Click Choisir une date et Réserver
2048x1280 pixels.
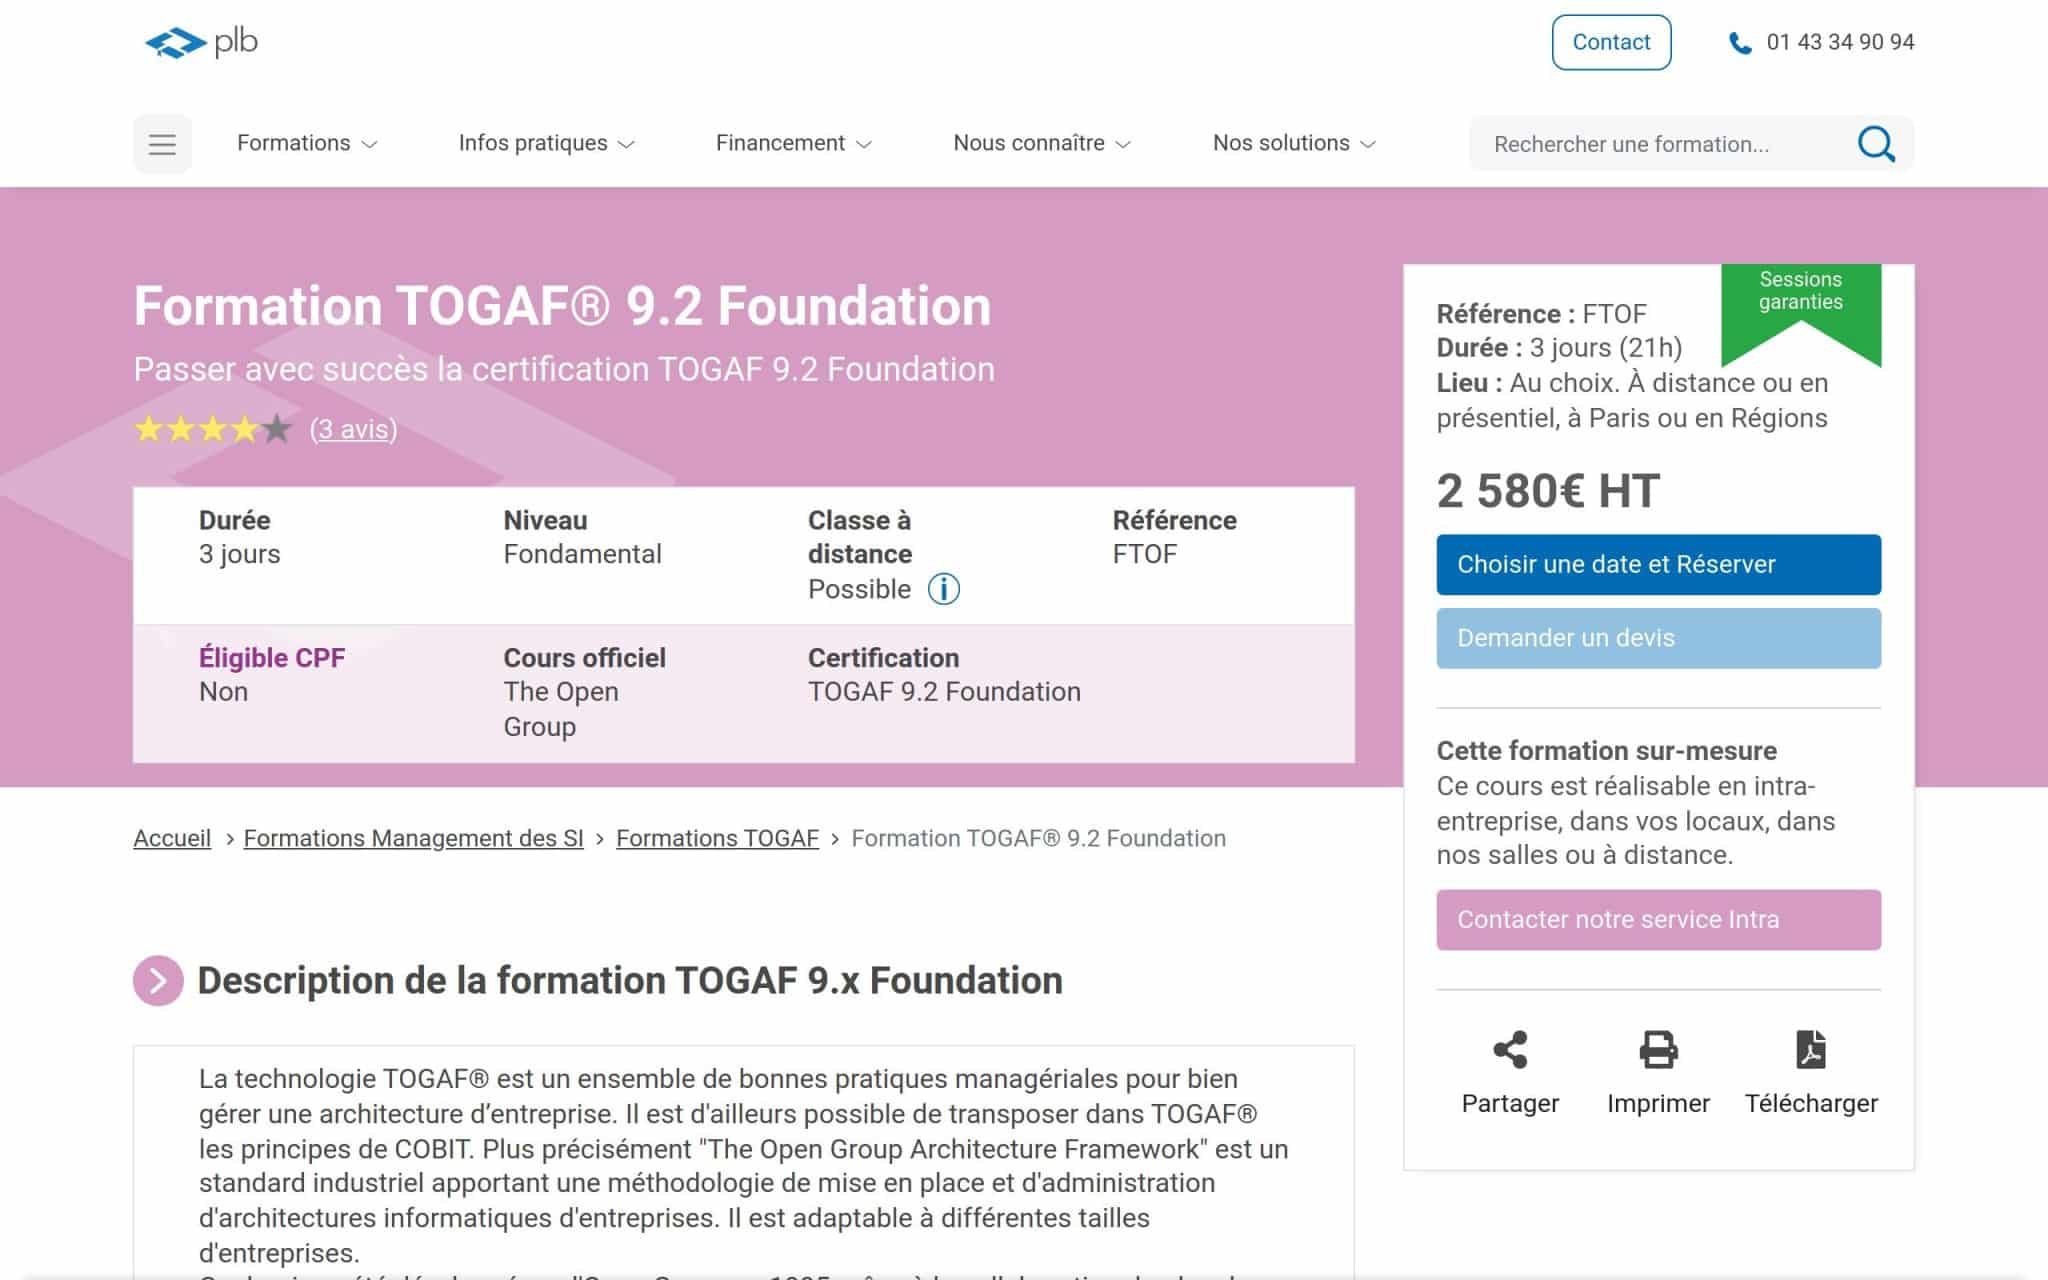[1658, 564]
